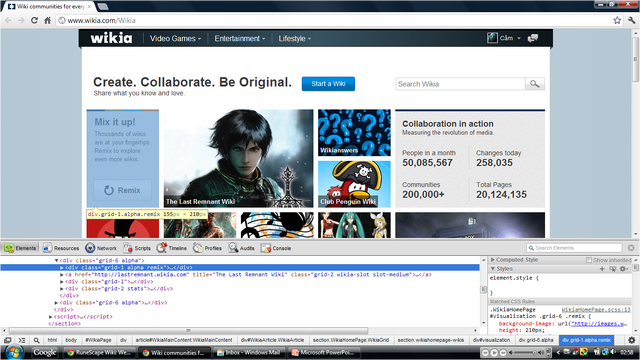Open DevTools settings gear

point(631,340)
